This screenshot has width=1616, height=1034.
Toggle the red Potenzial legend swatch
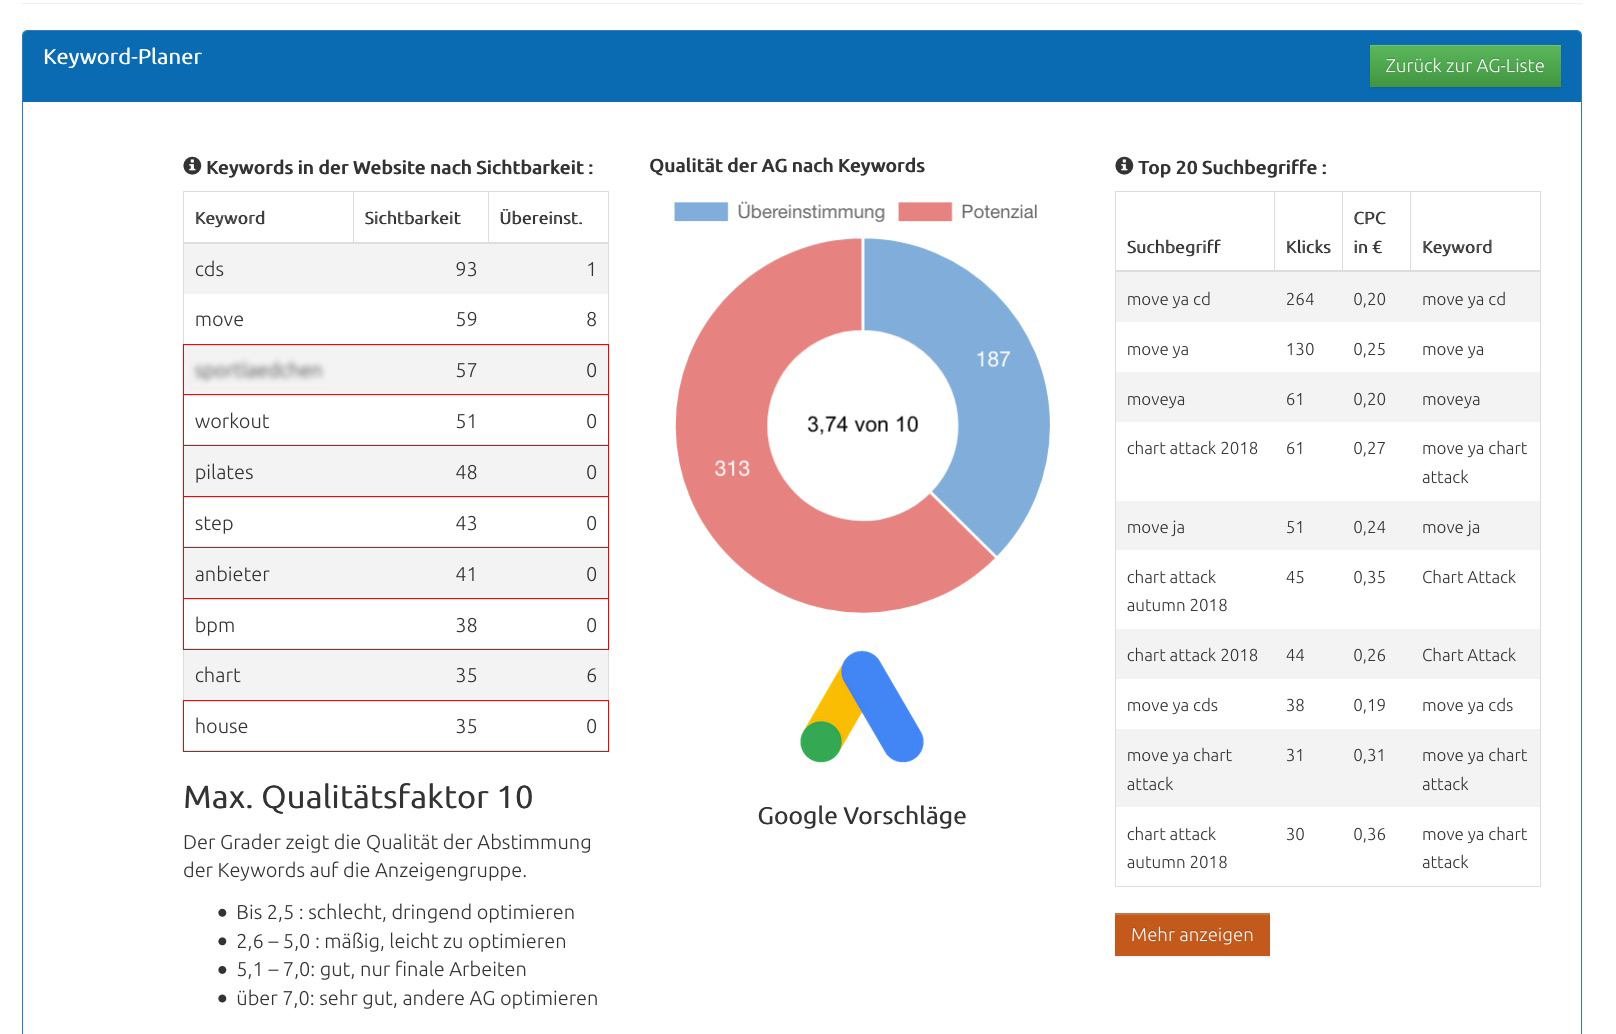[x=924, y=212]
